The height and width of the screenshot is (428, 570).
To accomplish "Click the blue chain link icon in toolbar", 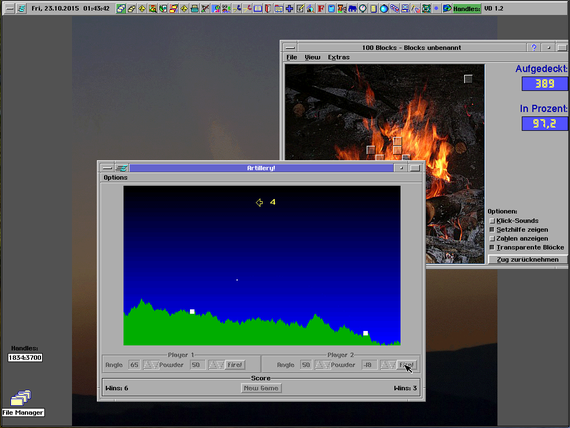I will 394,8.
